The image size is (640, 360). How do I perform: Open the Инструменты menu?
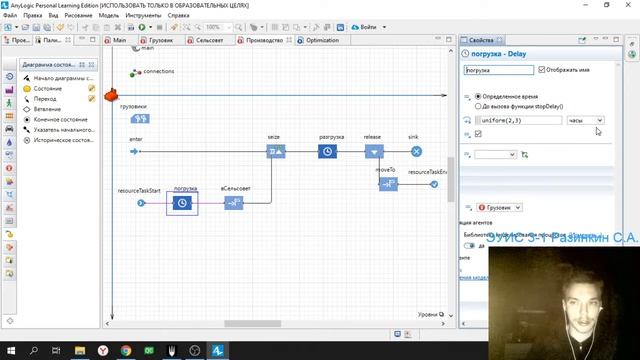coord(143,16)
